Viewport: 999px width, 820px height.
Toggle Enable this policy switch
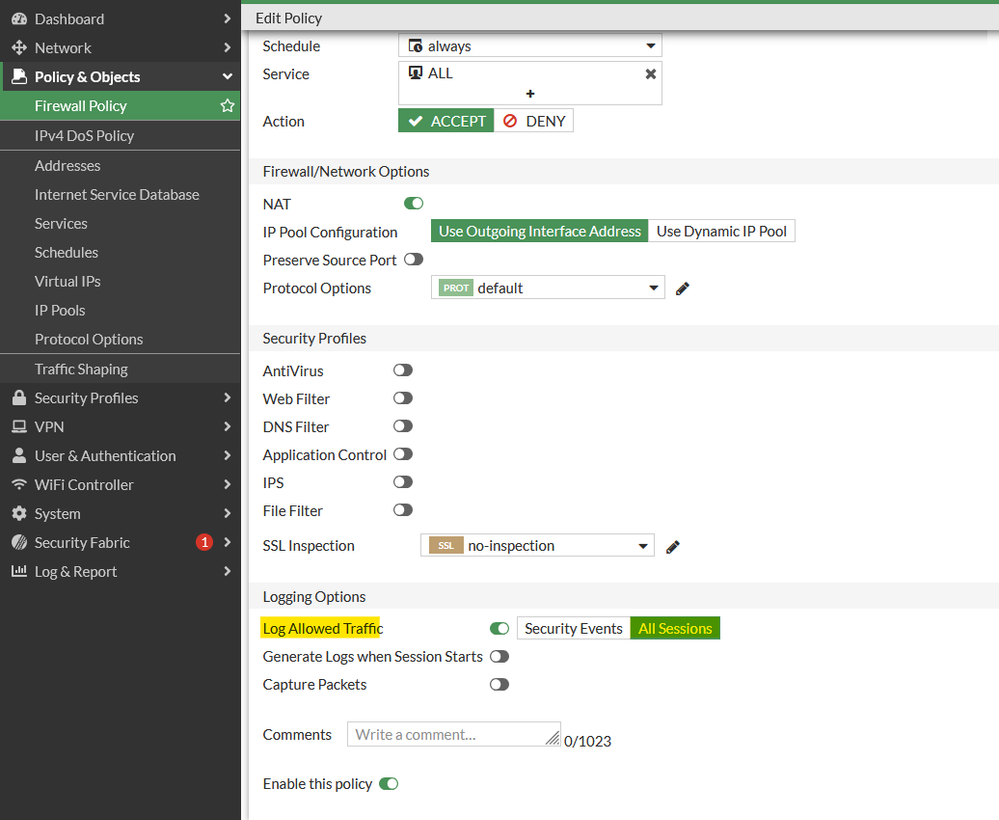[389, 784]
